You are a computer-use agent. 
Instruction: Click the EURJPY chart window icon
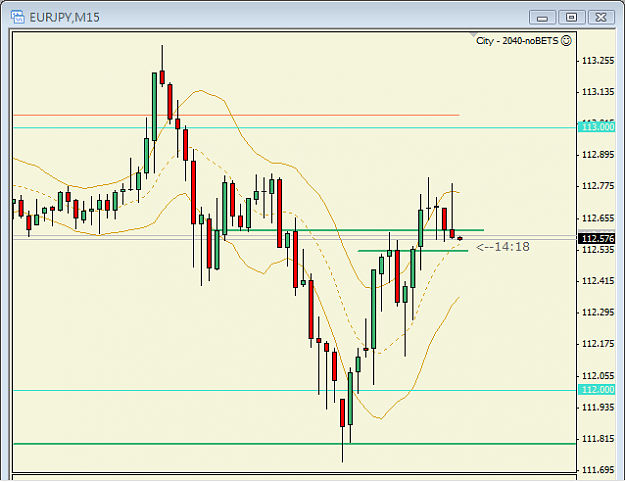click(18, 17)
